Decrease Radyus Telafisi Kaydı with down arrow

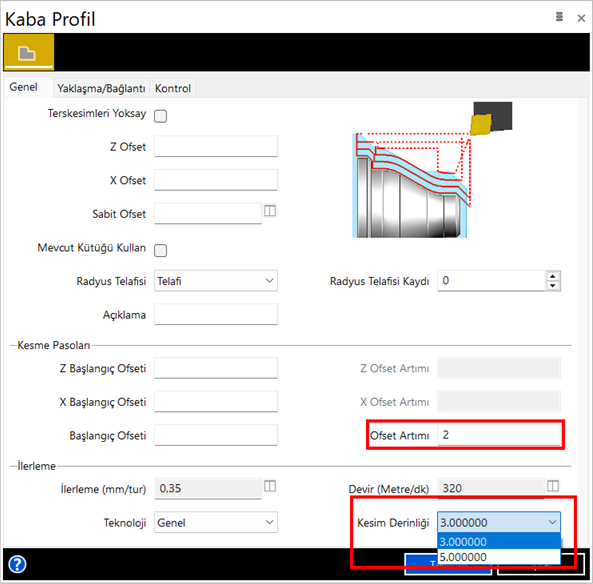tap(553, 285)
